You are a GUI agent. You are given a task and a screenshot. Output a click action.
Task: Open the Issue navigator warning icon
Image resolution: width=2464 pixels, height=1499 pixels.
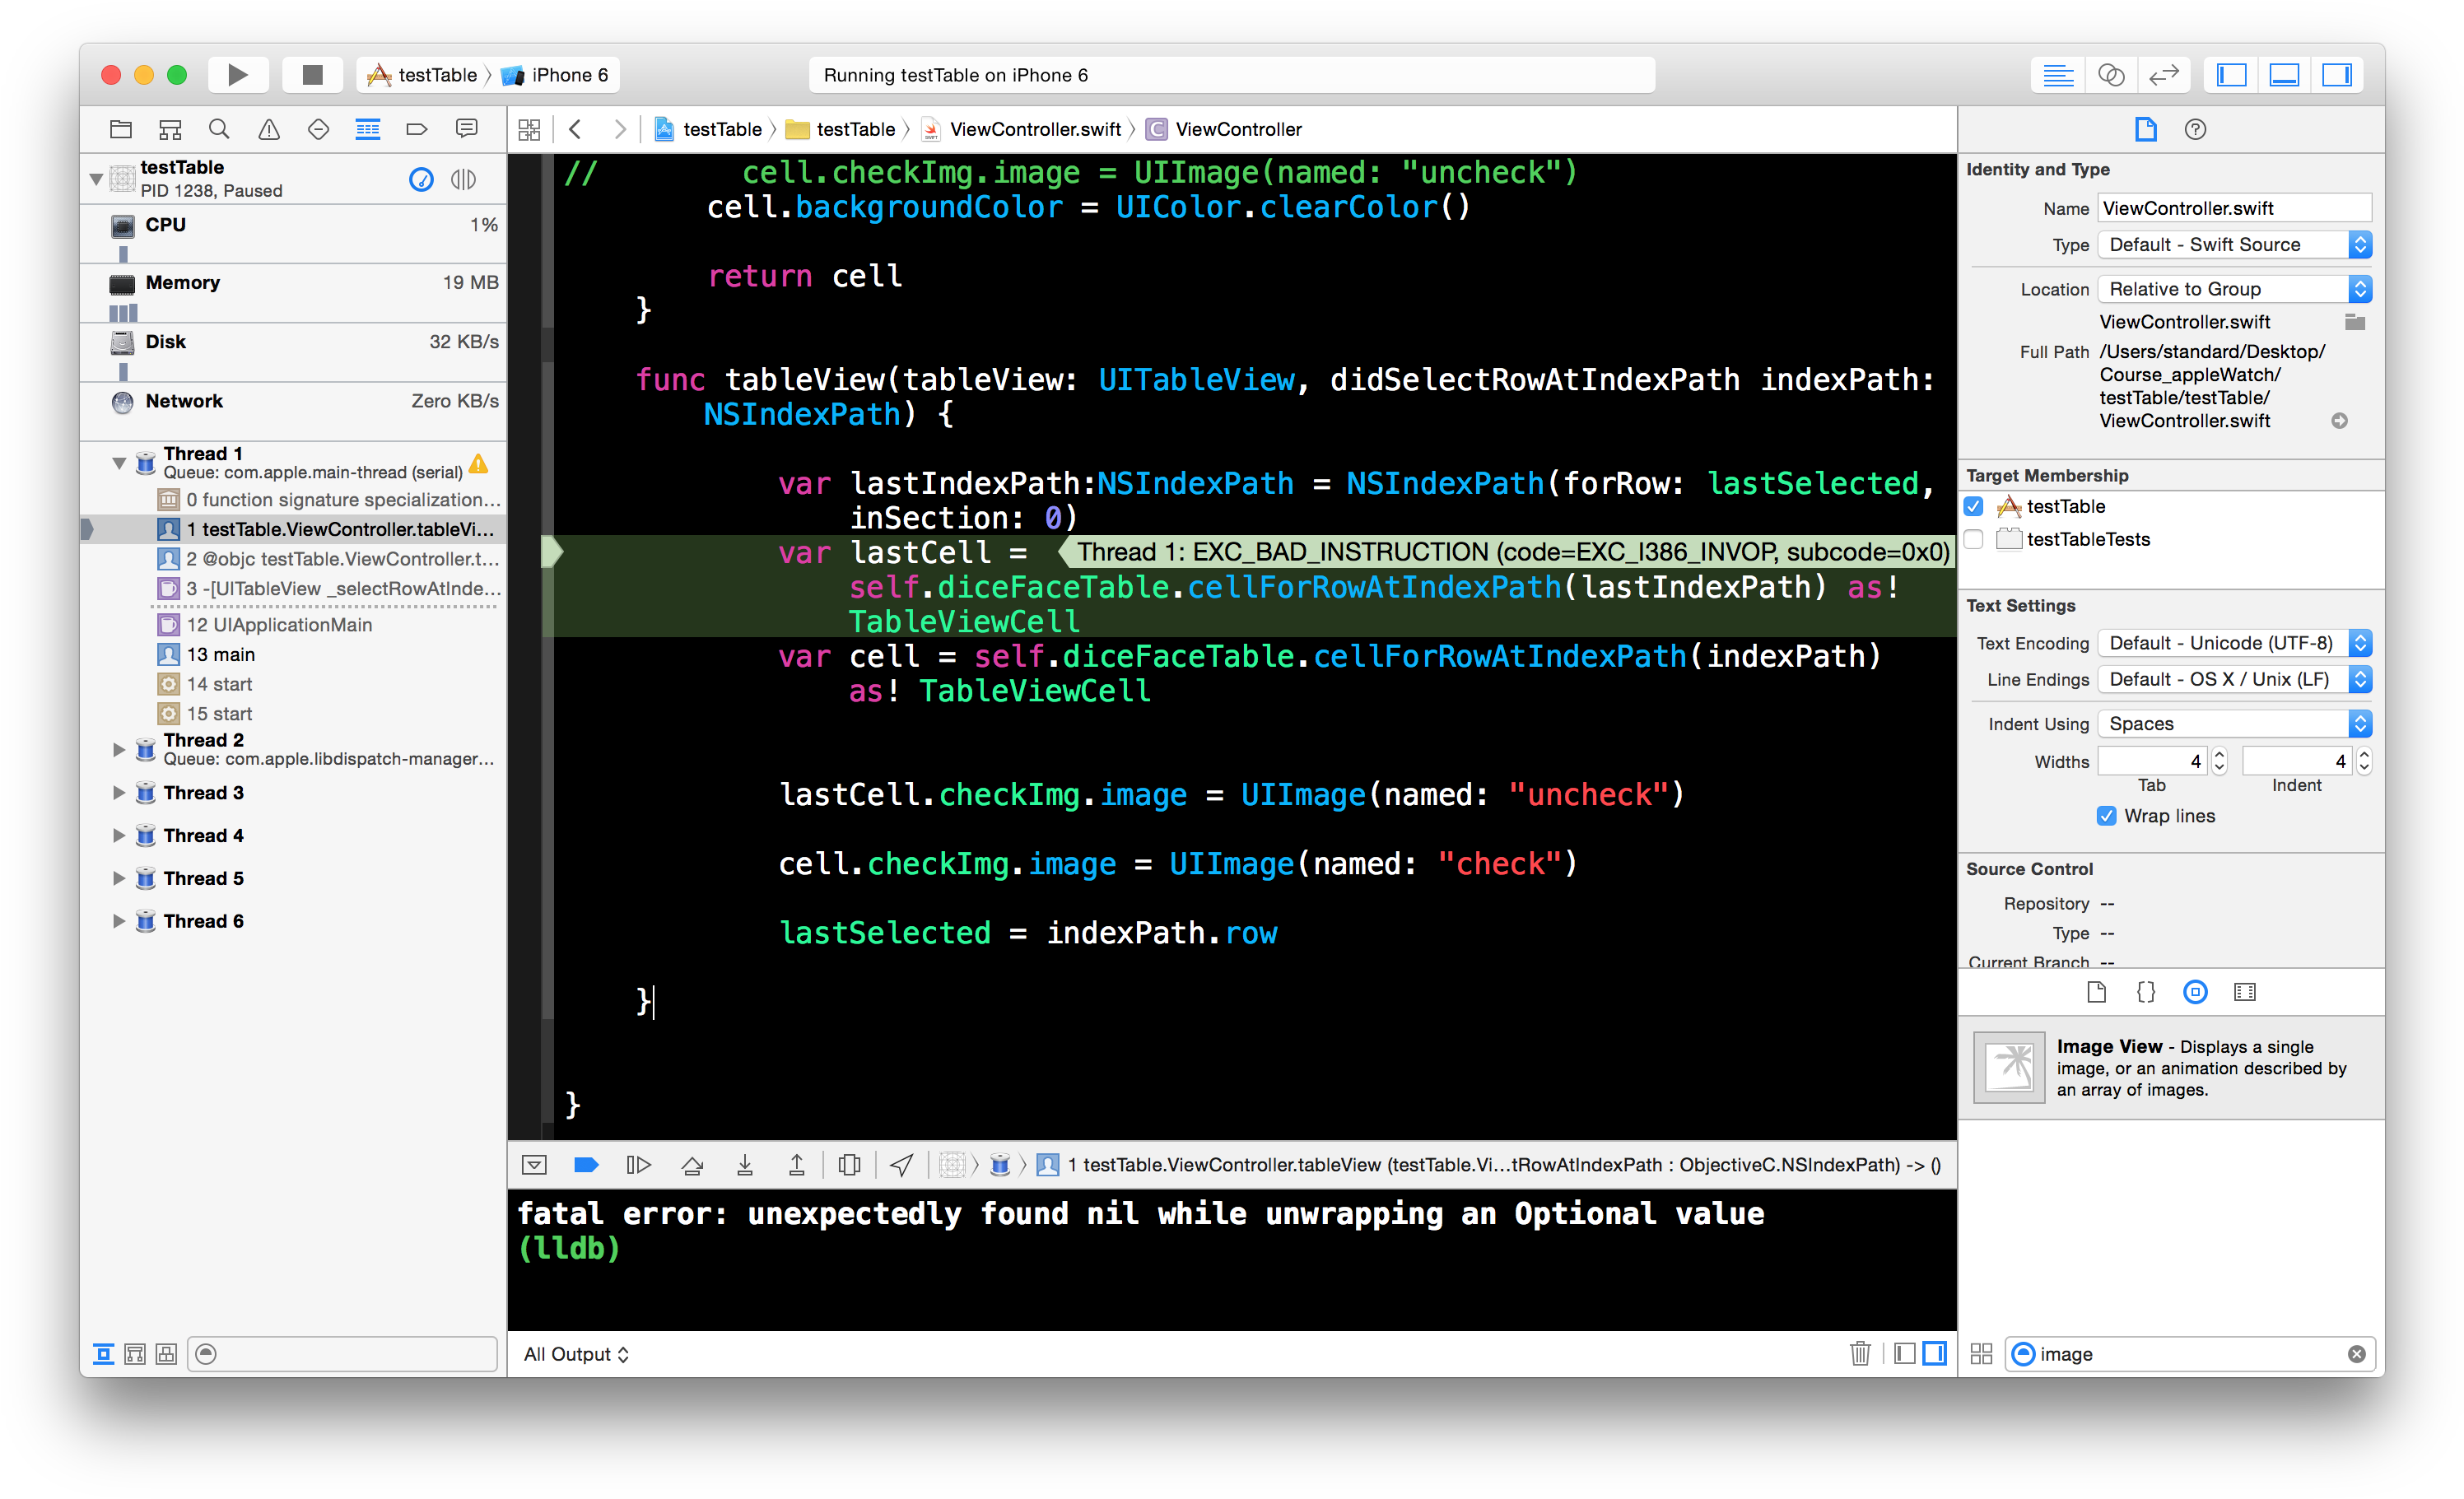coord(269,129)
